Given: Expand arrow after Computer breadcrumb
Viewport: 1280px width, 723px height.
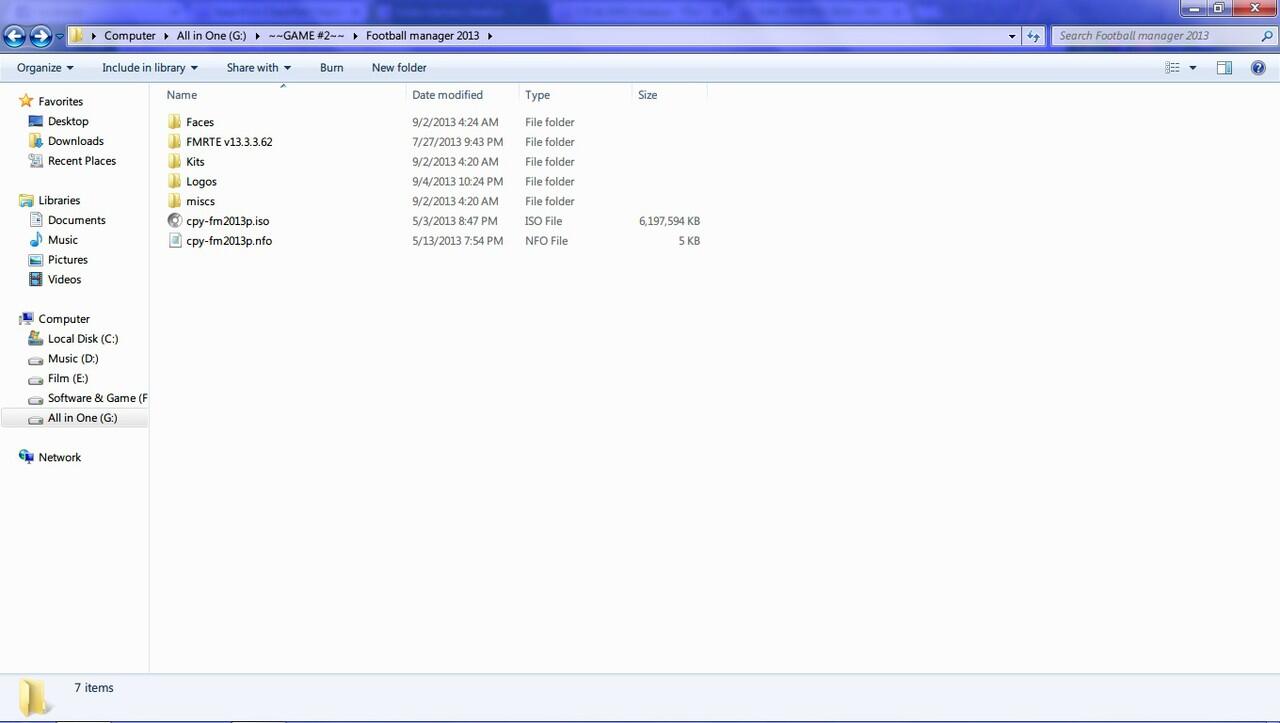Looking at the screenshot, I should (x=167, y=36).
